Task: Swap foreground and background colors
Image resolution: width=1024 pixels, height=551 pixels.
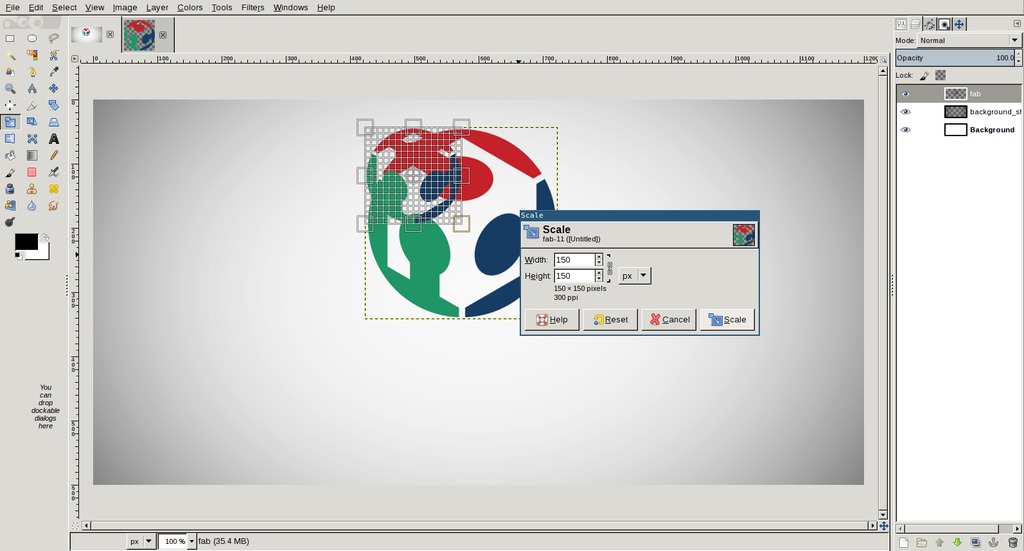Action: (x=45, y=238)
